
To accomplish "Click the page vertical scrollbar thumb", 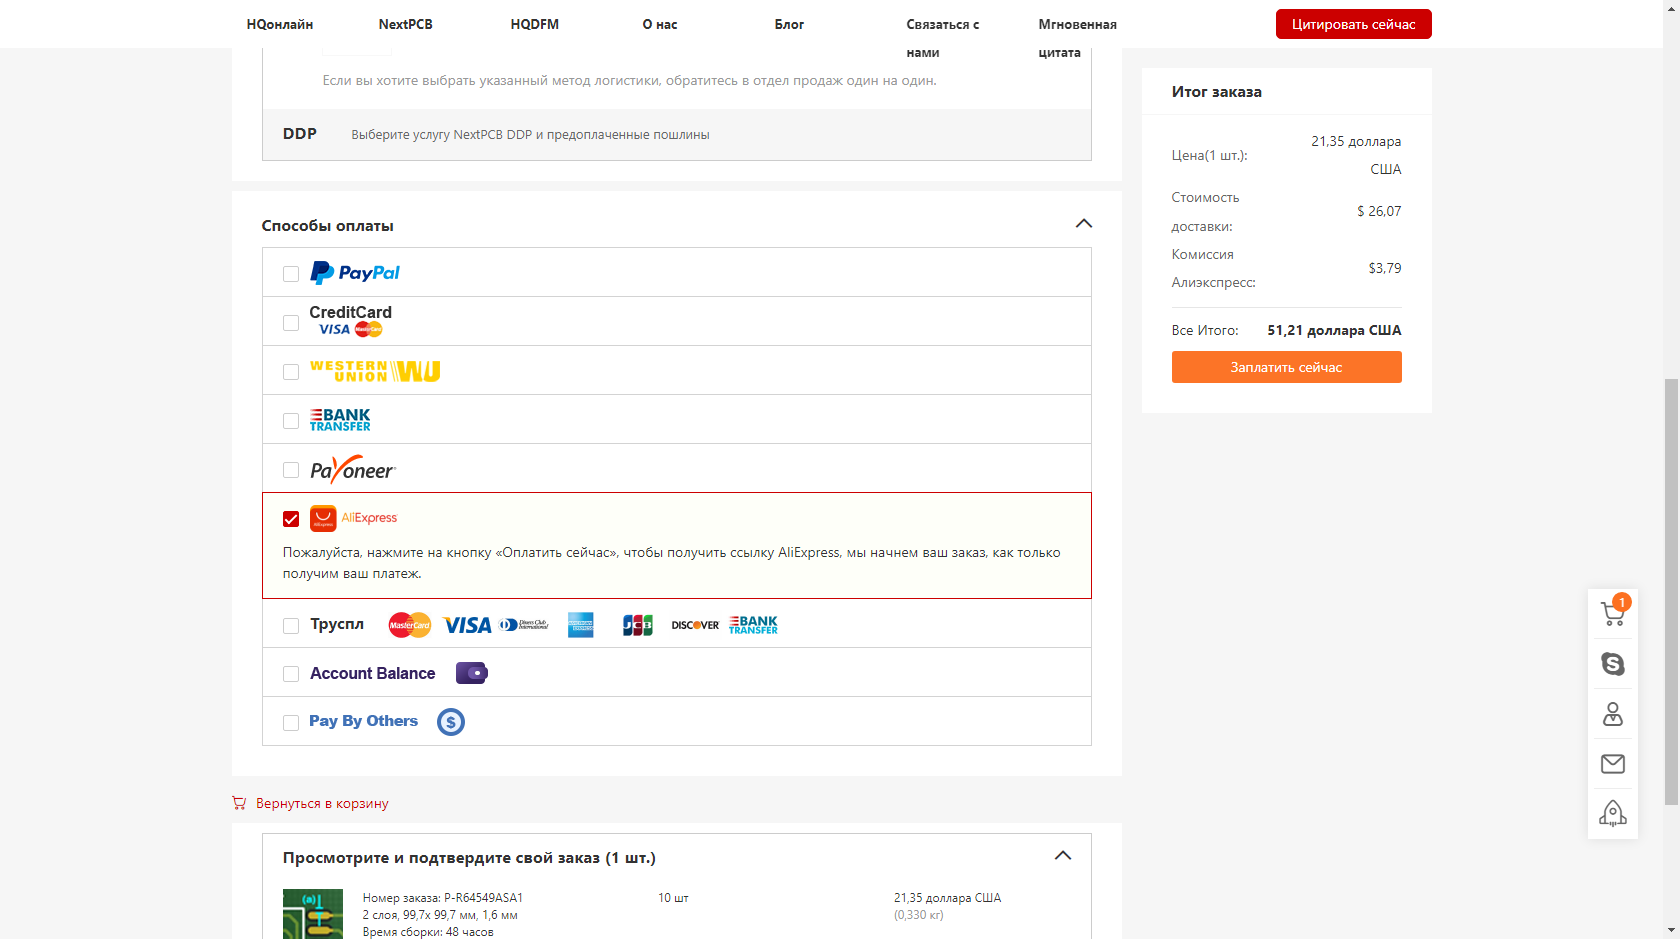I will click(1671, 592).
